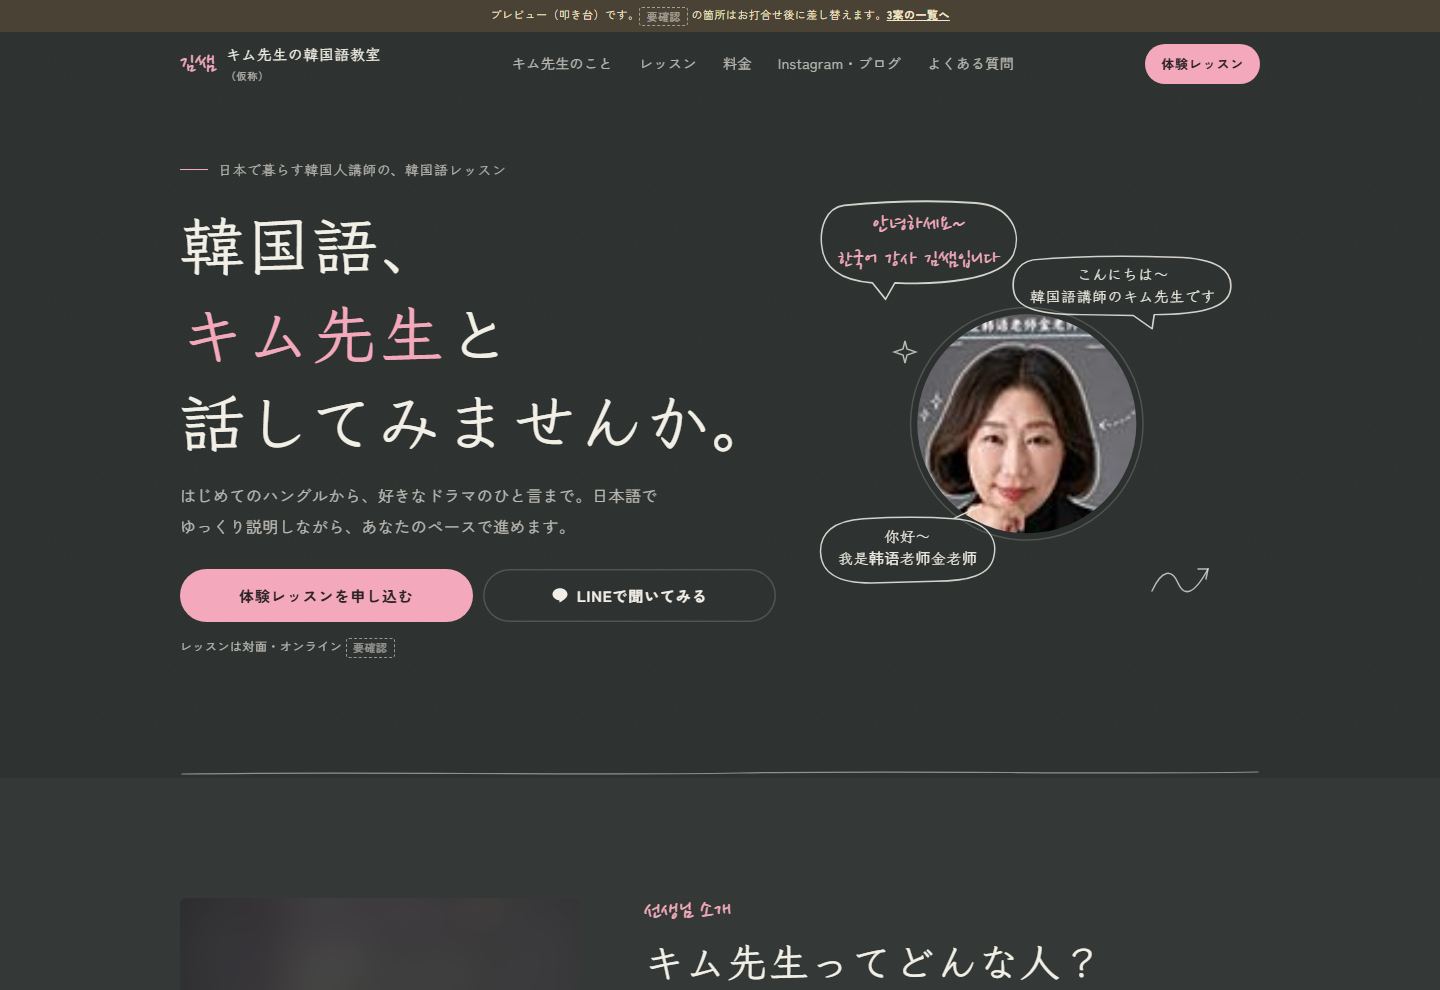The height and width of the screenshot is (990, 1440).
Task: Open Instagram・ブログ in the navigation
Action: click(839, 64)
